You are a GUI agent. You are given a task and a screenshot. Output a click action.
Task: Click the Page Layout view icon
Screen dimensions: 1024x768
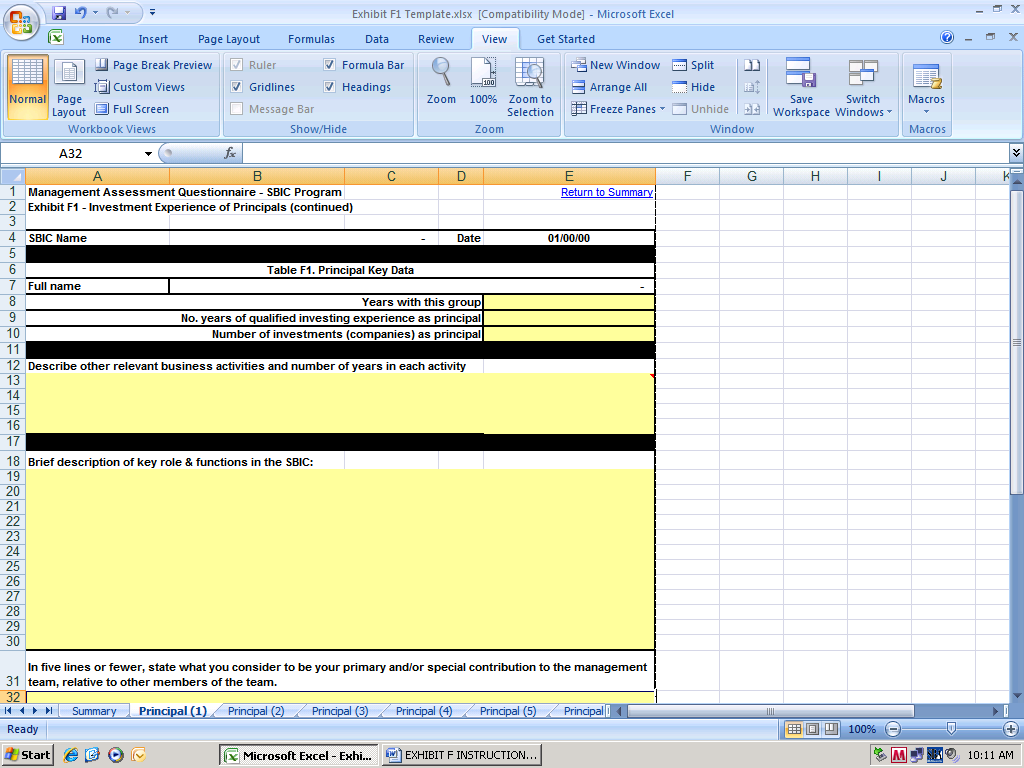click(69, 86)
